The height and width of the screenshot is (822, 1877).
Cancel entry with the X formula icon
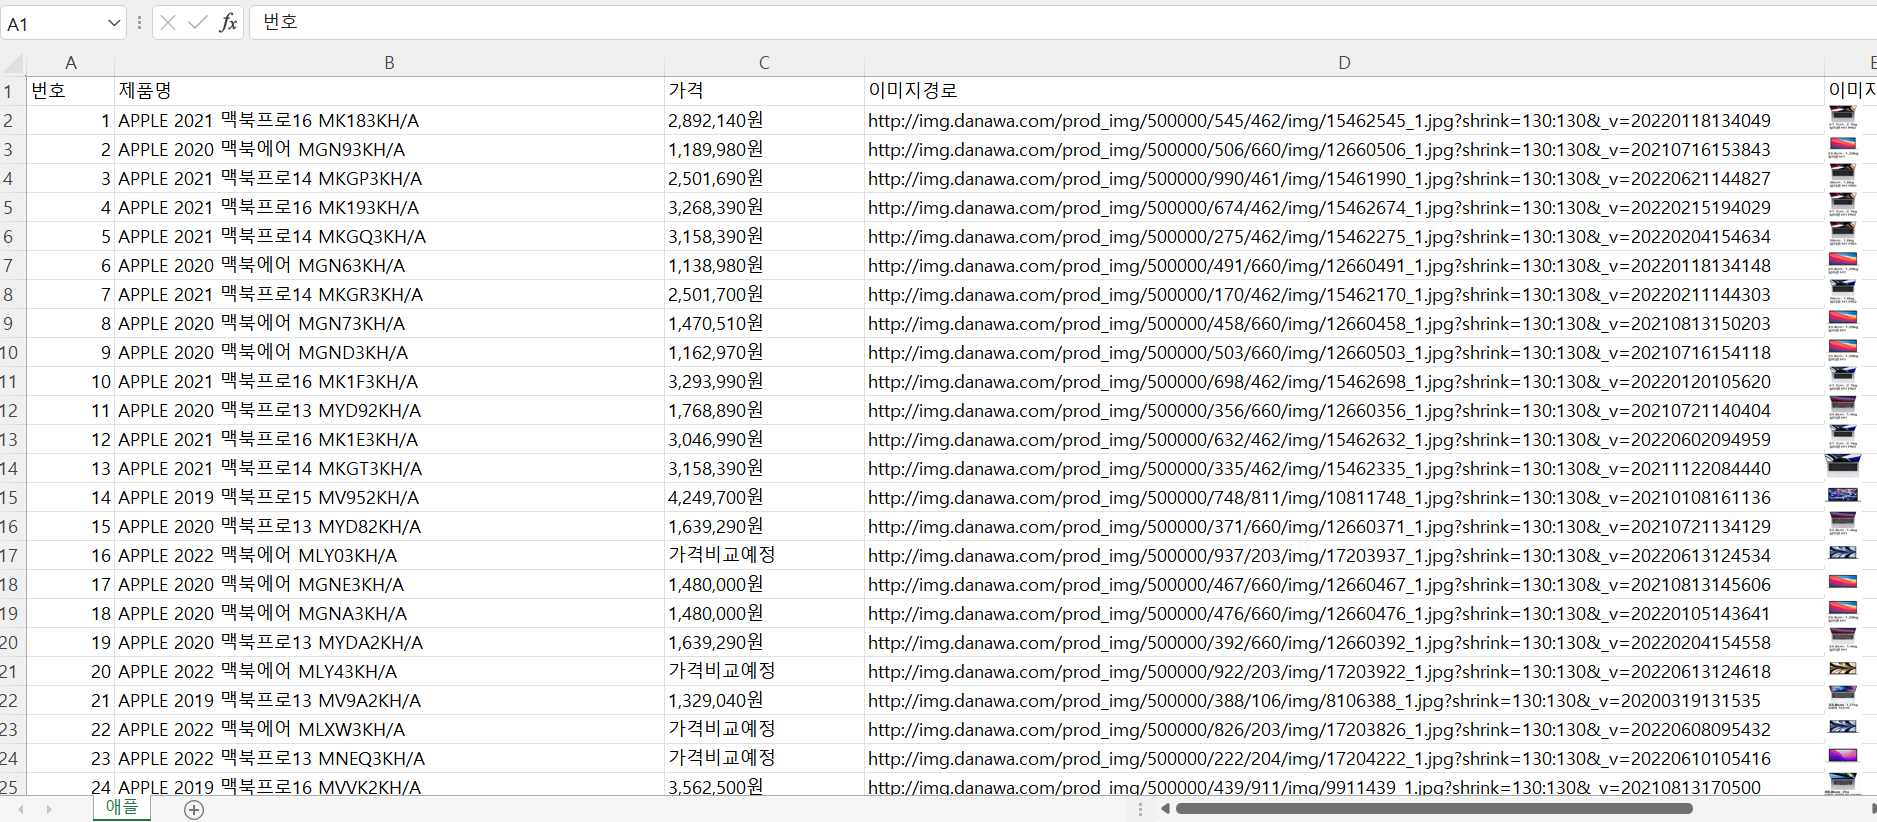pyautogui.click(x=168, y=22)
